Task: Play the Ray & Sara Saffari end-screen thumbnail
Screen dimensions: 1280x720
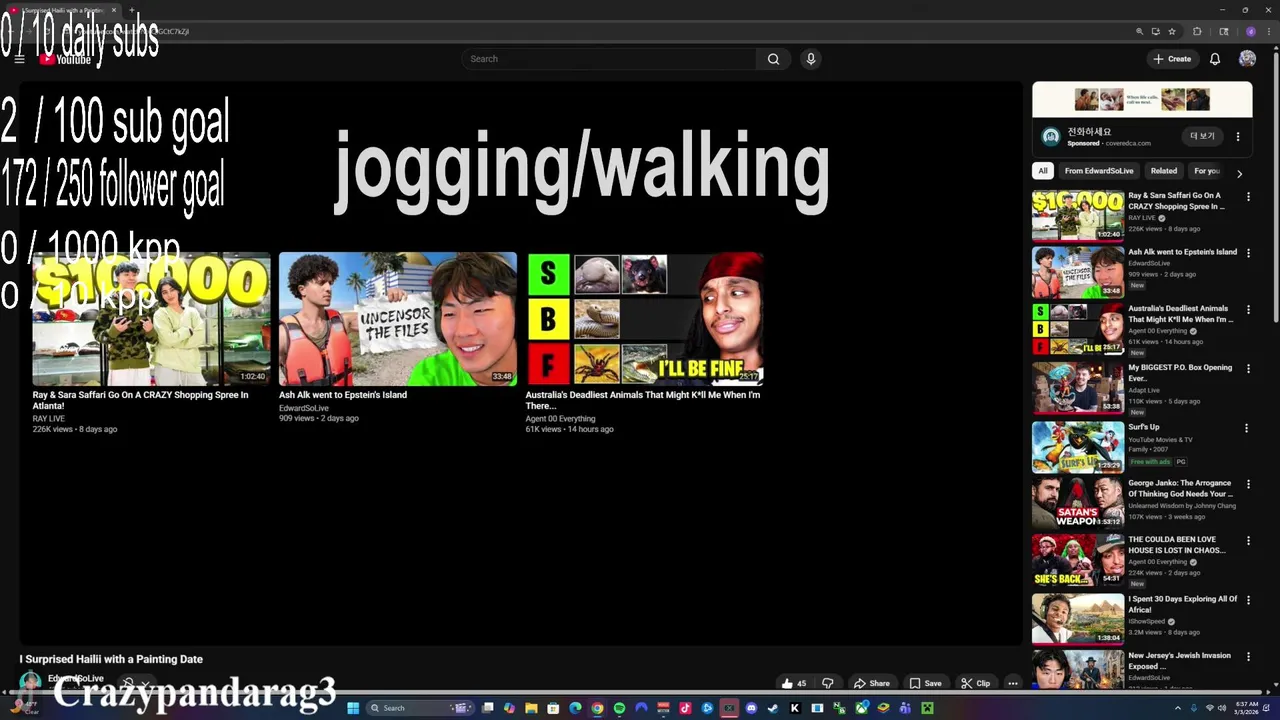Action: (151, 319)
